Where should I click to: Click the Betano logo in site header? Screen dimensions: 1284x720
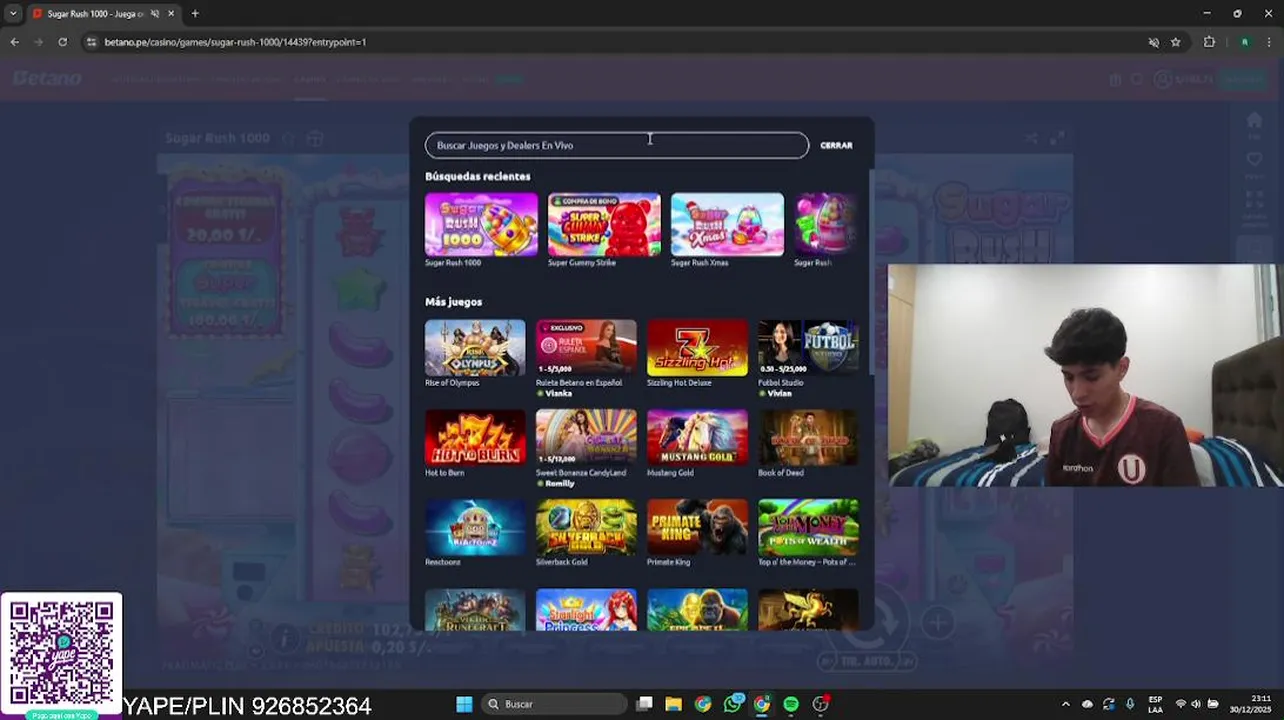click(x=47, y=78)
